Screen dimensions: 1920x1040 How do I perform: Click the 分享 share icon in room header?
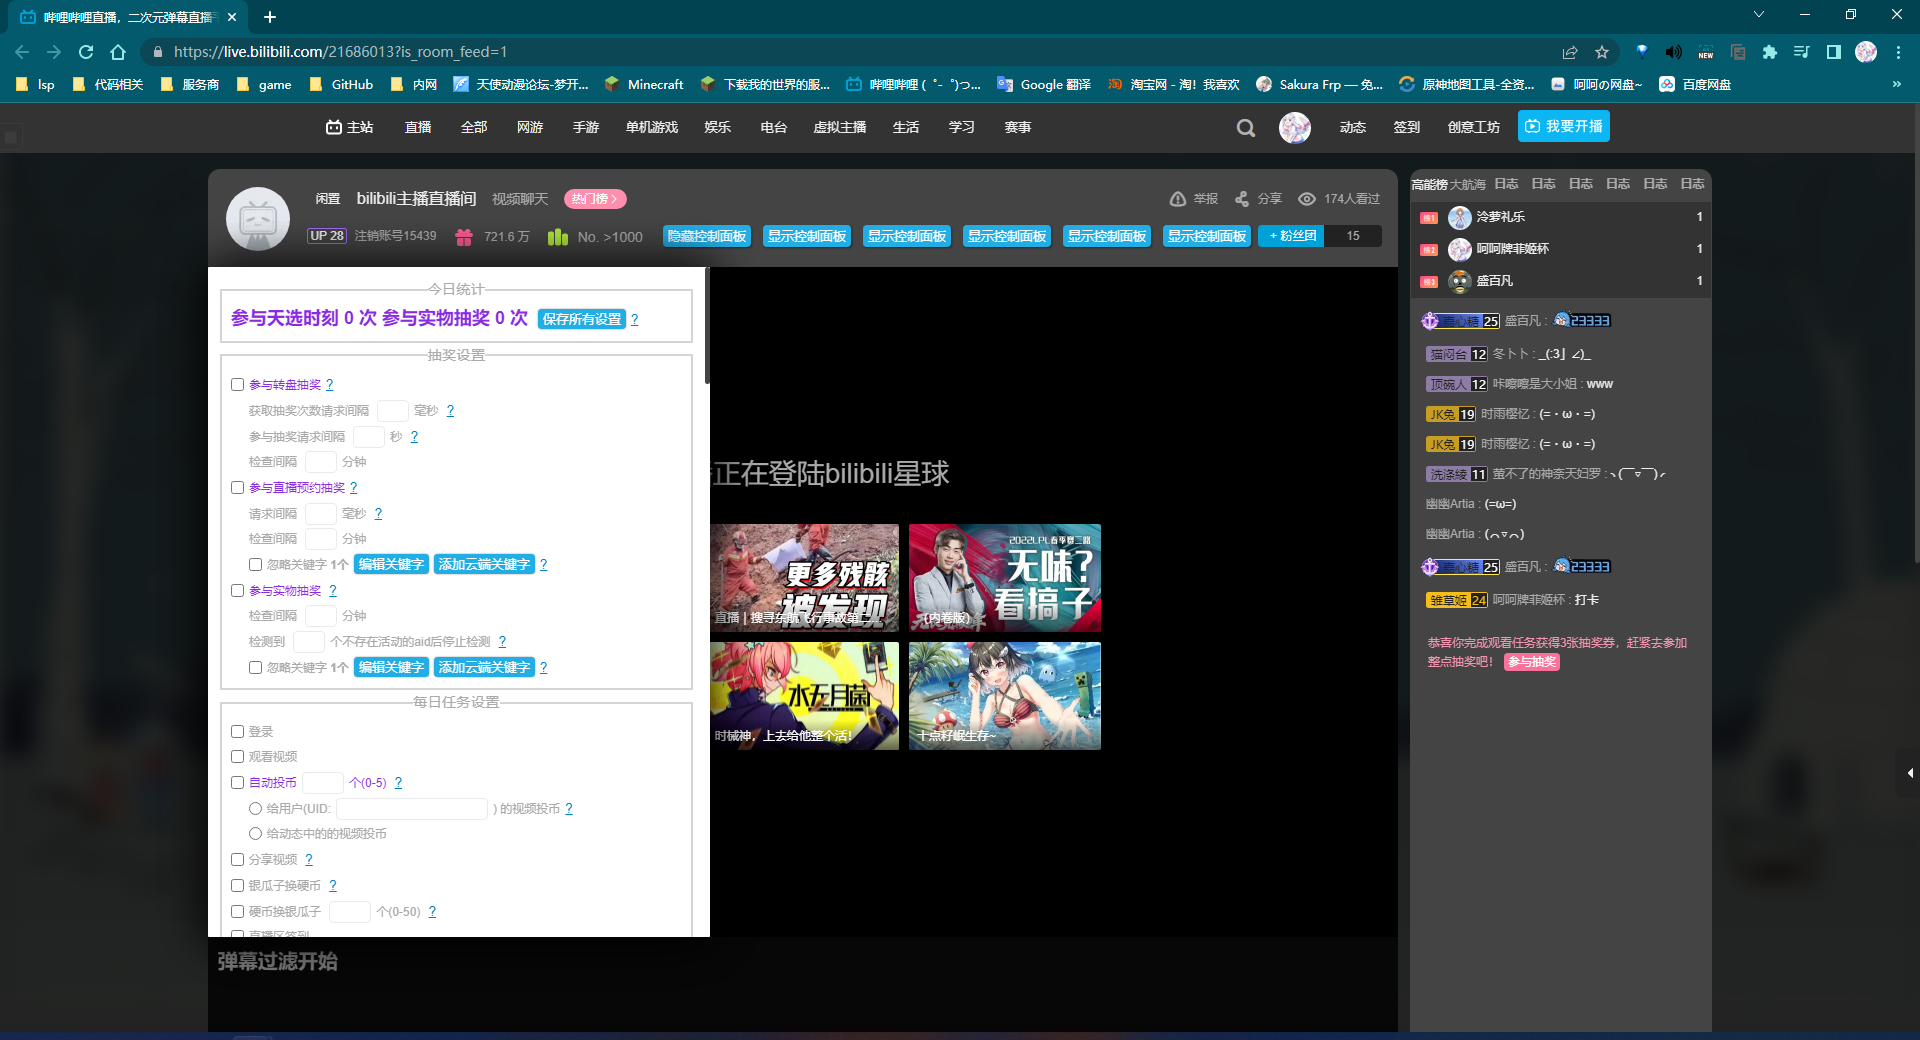tap(1242, 199)
